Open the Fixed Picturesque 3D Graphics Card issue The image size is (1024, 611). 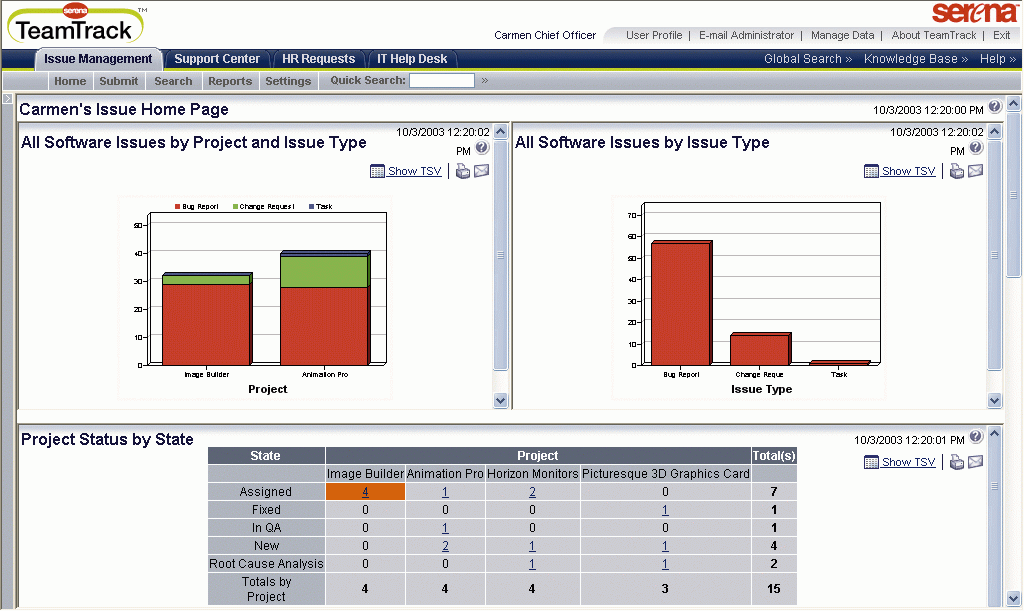(x=665, y=510)
